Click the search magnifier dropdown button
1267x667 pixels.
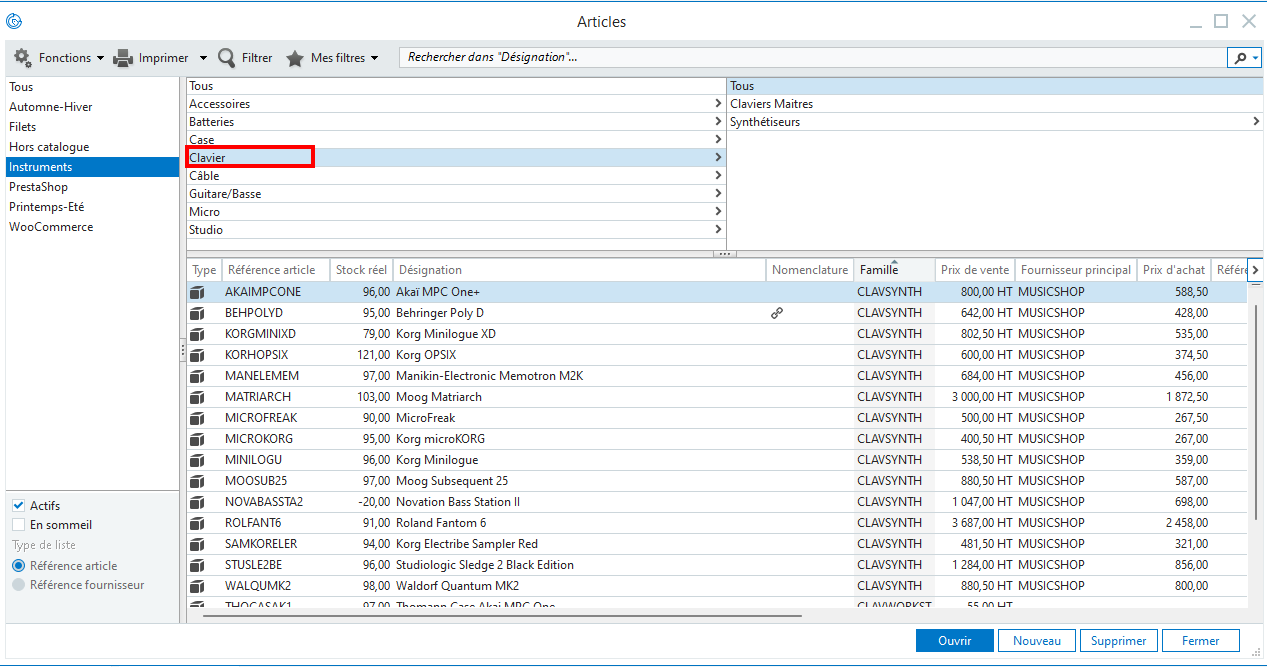[x=1245, y=58]
